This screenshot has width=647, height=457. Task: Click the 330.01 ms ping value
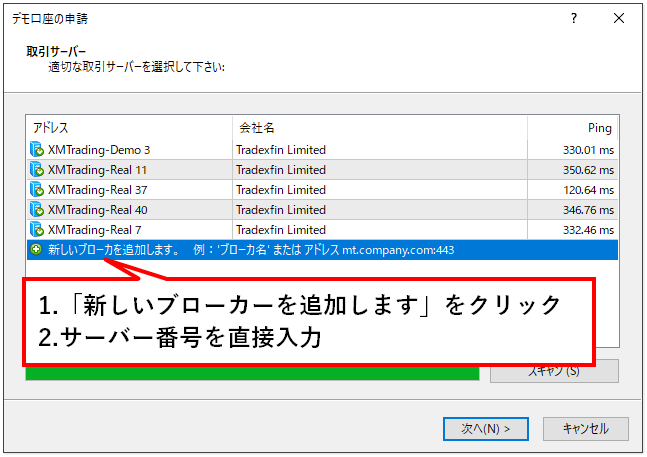coord(588,150)
